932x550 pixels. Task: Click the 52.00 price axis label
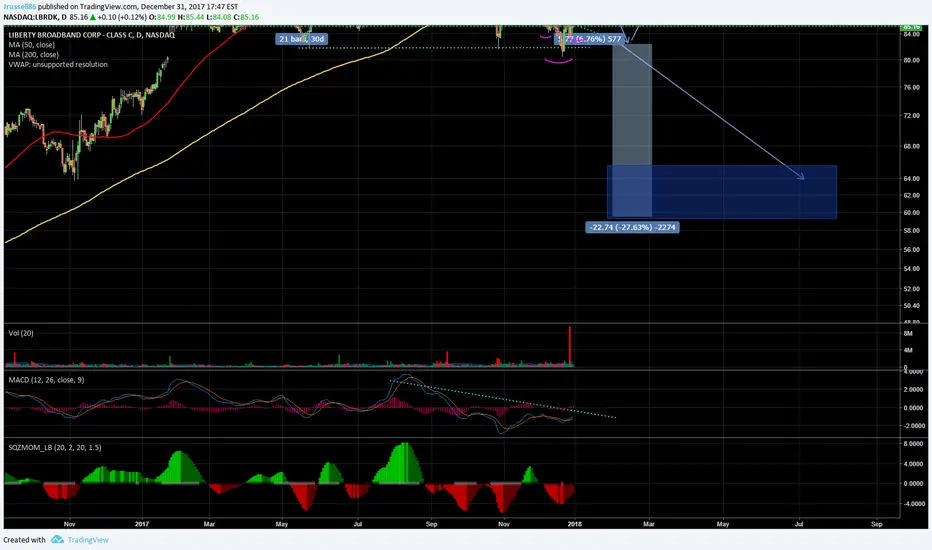tap(911, 289)
